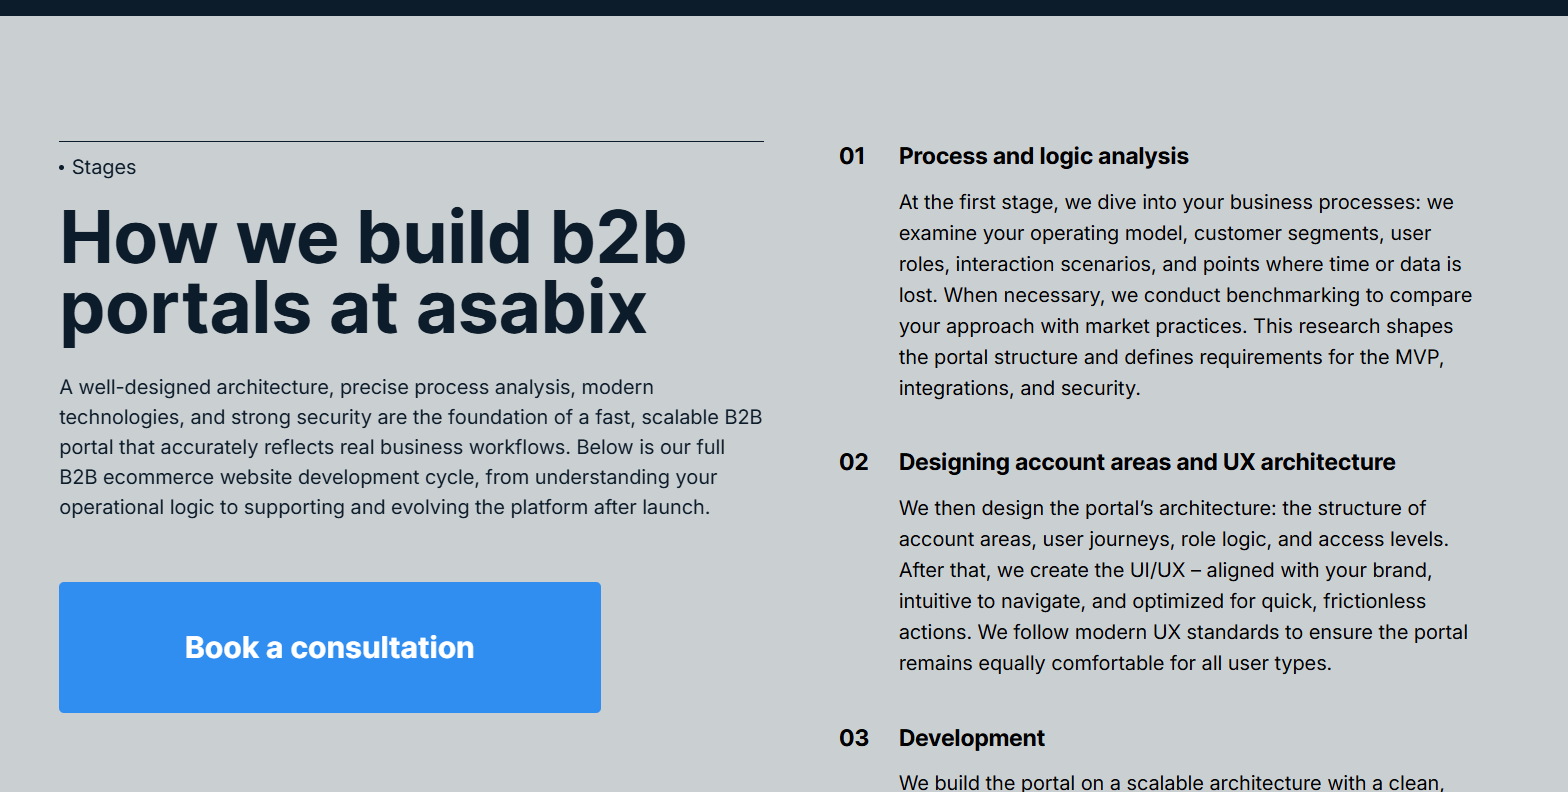The width and height of the screenshot is (1568, 792).
Task: Click "At the first stage" paragraph opening
Action: coord(976,202)
